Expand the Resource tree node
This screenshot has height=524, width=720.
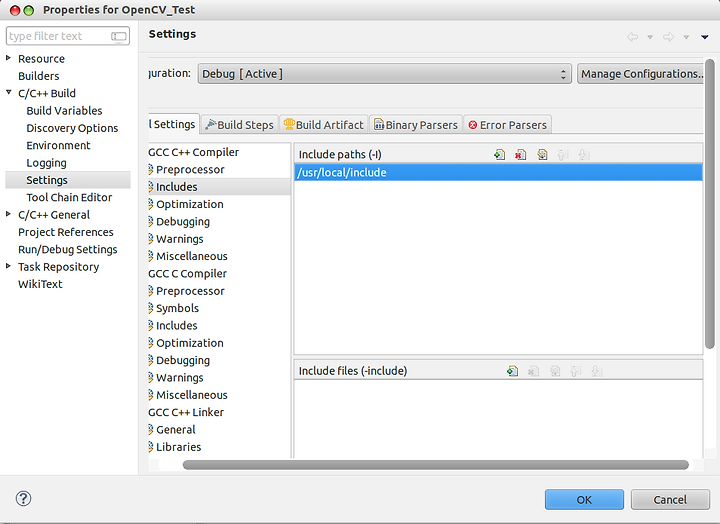pos(8,58)
